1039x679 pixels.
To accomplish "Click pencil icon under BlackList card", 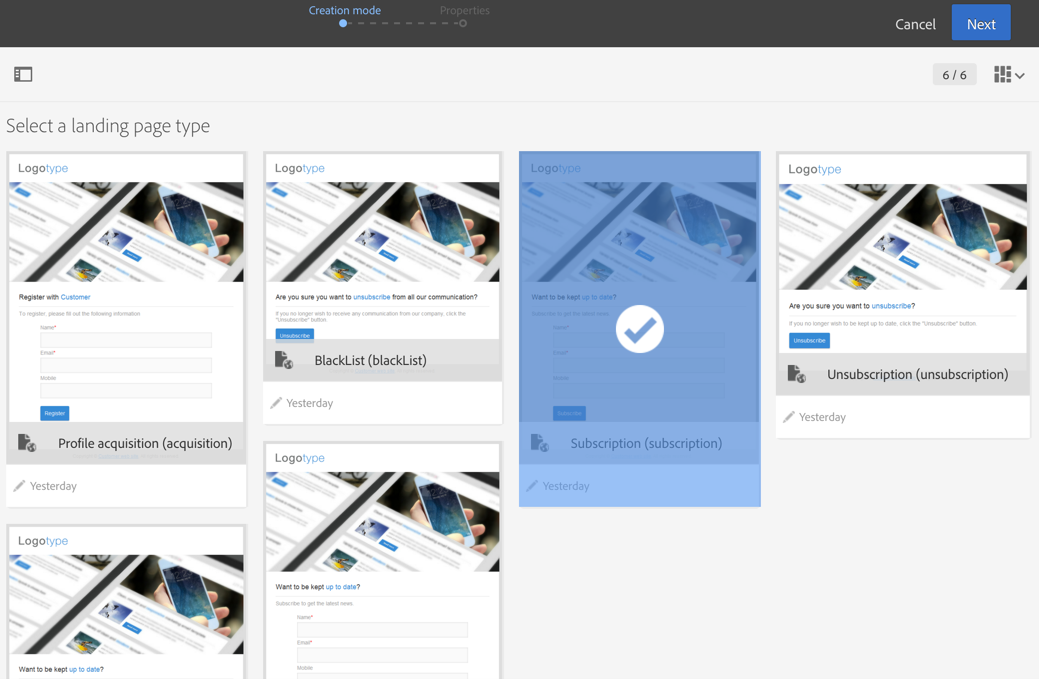I will click(x=276, y=403).
